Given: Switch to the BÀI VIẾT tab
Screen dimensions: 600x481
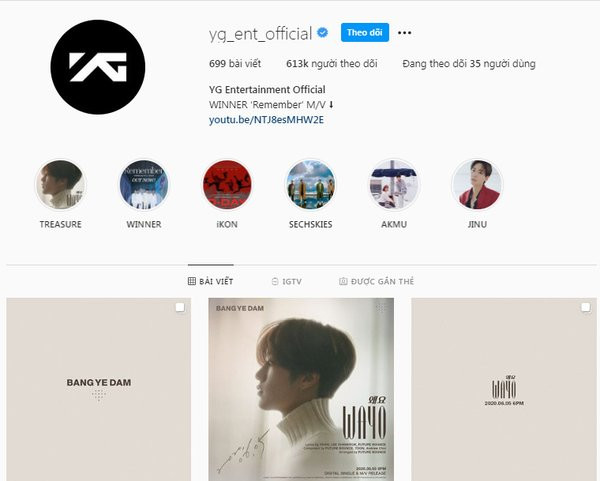Looking at the screenshot, I should click(210, 281).
